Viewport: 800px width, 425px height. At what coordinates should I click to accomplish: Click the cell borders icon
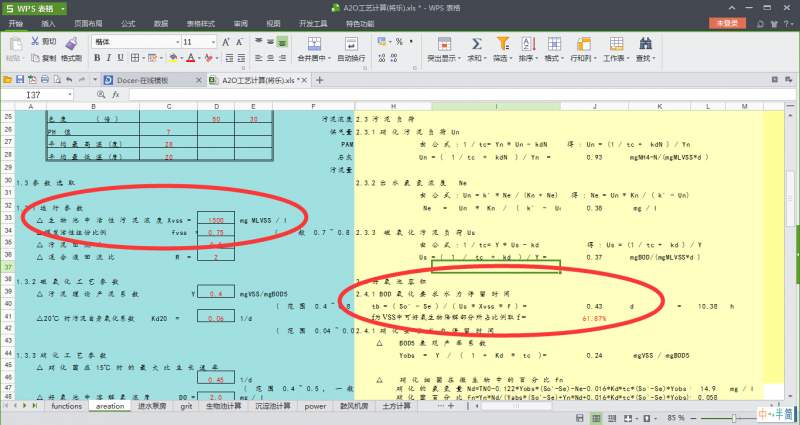click(135, 58)
